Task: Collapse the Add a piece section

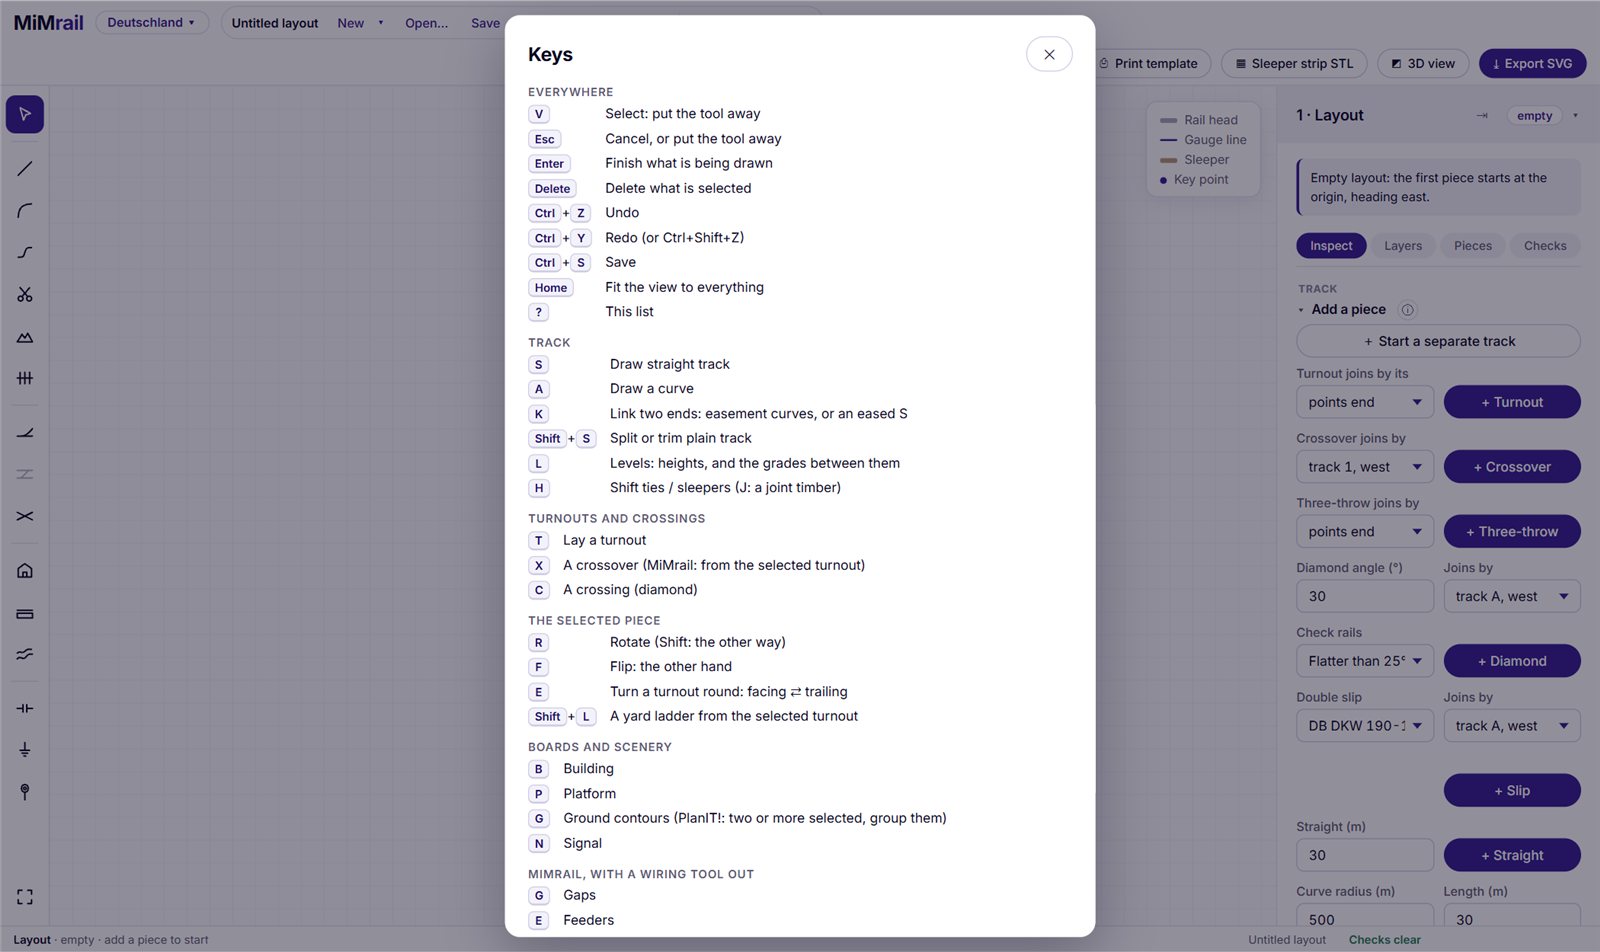Action: coord(1301,310)
